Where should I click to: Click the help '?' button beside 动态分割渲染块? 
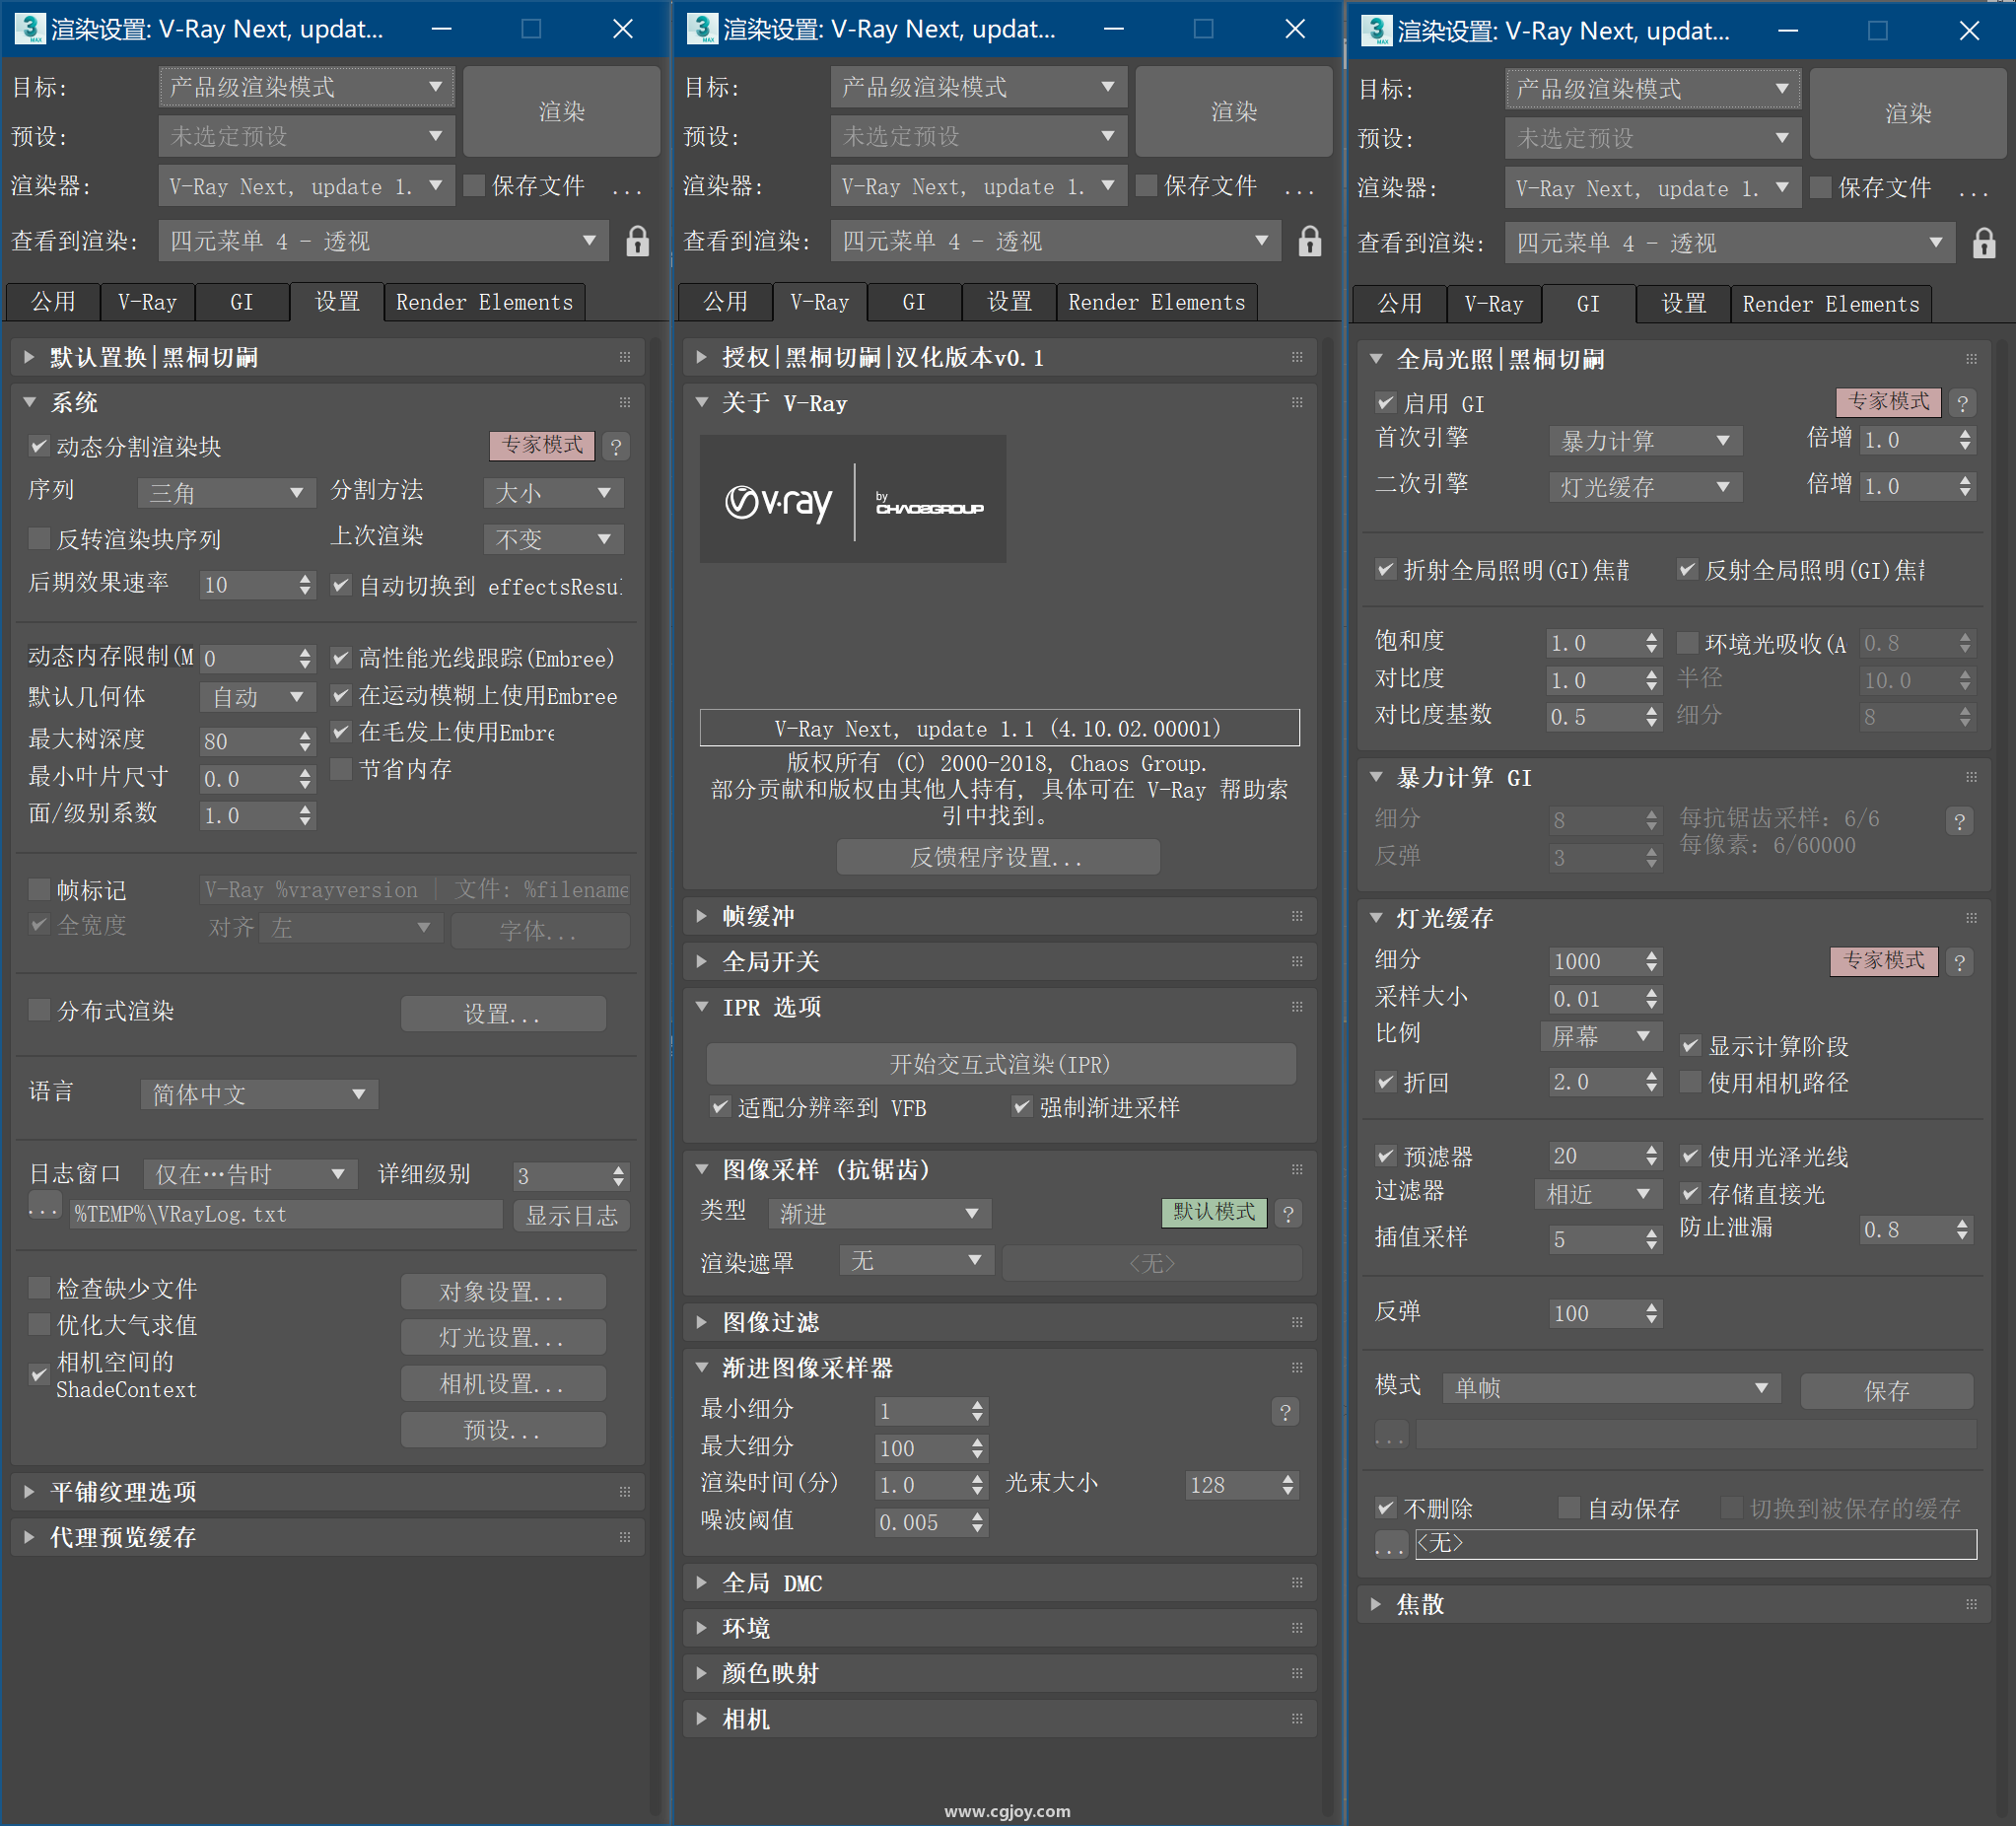[616, 446]
